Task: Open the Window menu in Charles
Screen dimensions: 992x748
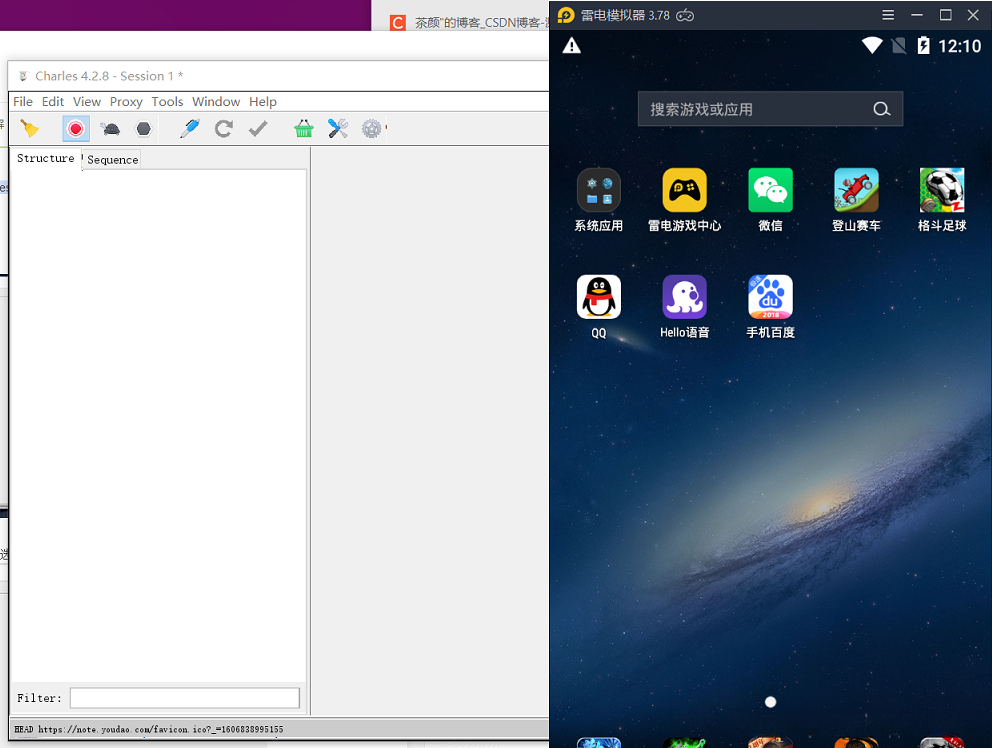Action: (x=216, y=102)
